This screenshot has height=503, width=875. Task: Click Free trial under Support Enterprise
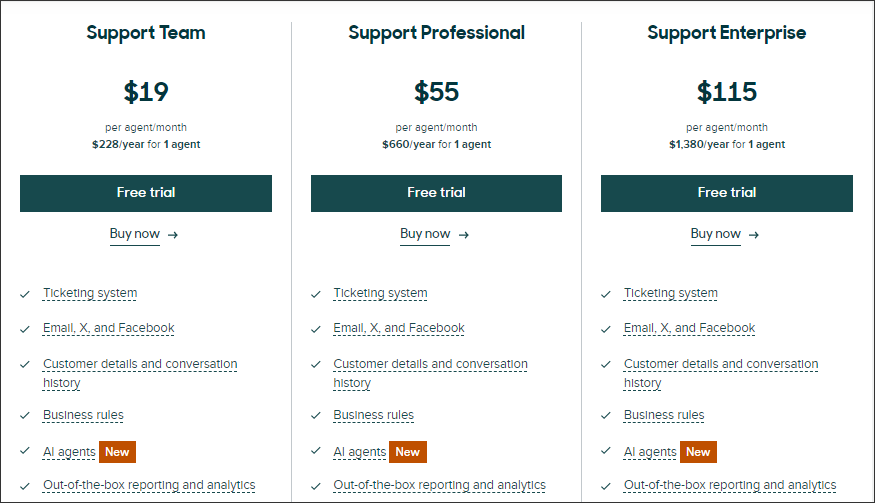(x=727, y=193)
